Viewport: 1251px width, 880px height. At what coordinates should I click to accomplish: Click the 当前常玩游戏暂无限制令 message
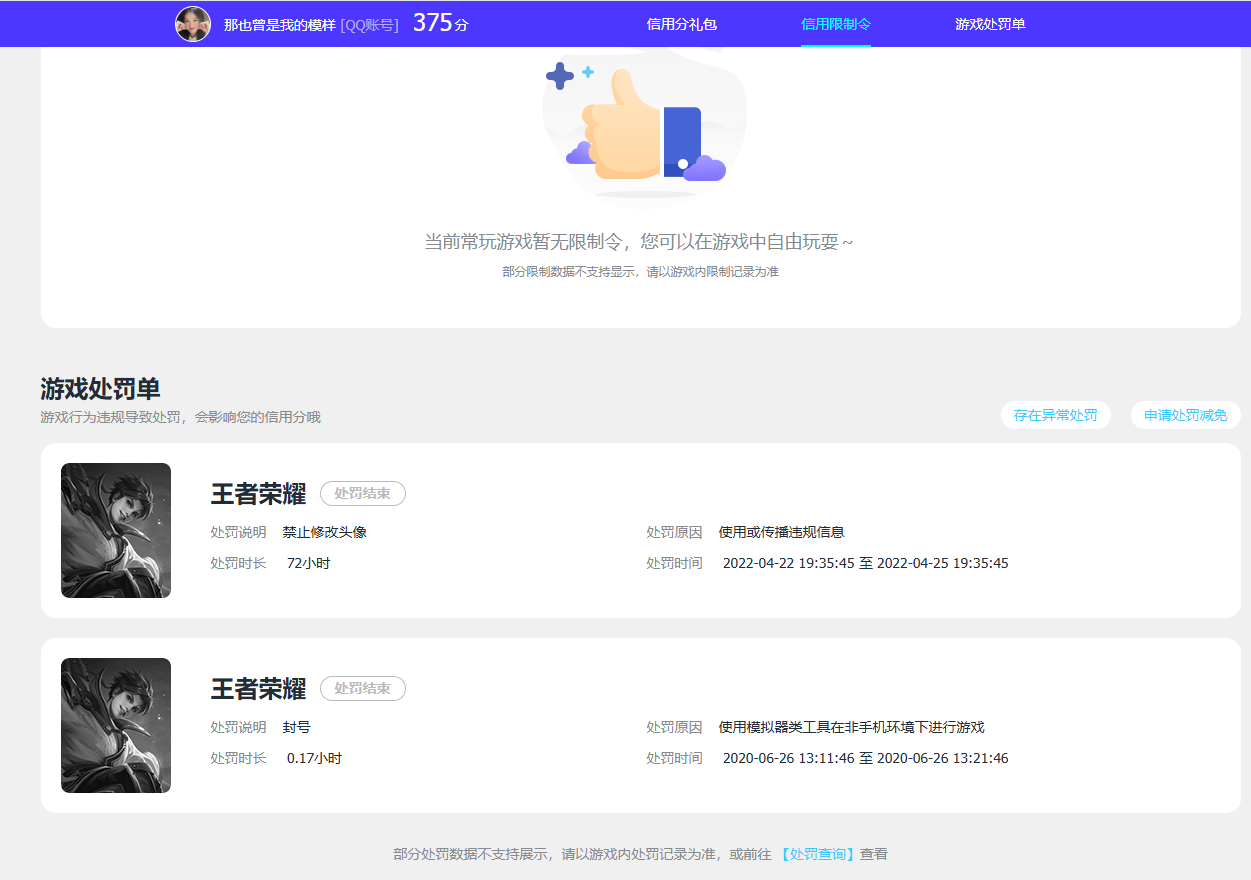639,242
